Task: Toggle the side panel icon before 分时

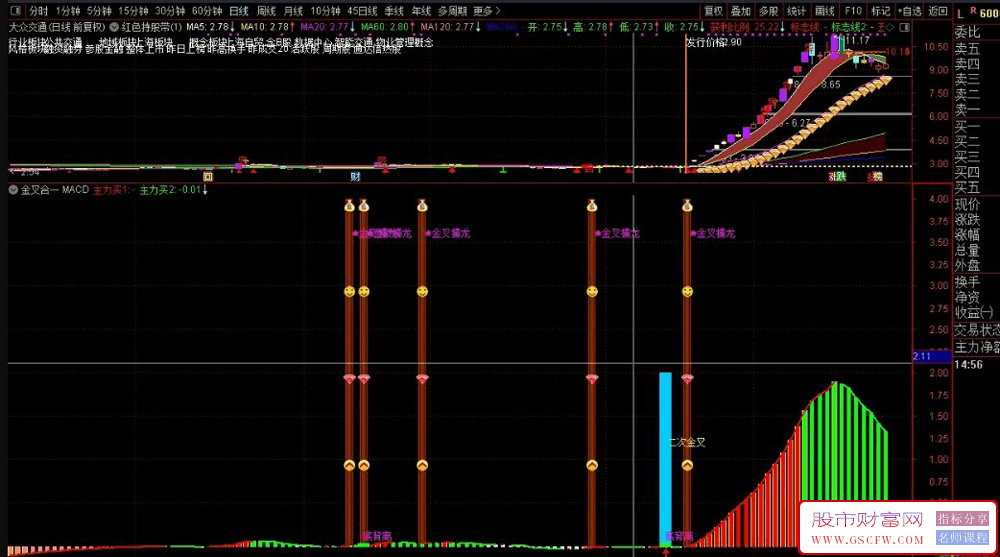Action: point(16,11)
